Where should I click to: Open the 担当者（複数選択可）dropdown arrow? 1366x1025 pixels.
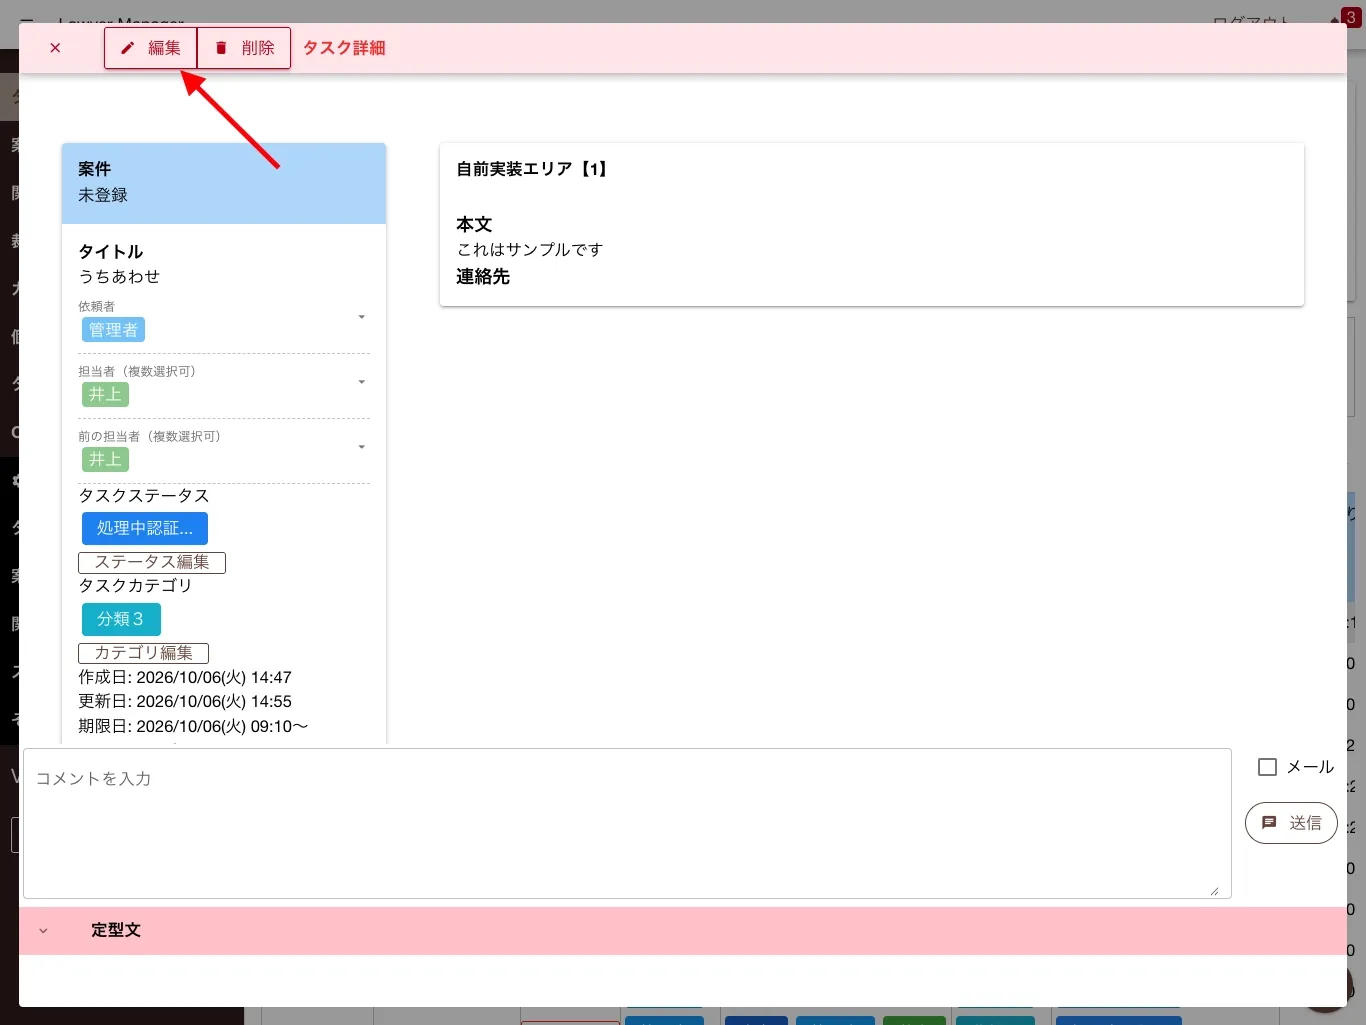click(361, 382)
